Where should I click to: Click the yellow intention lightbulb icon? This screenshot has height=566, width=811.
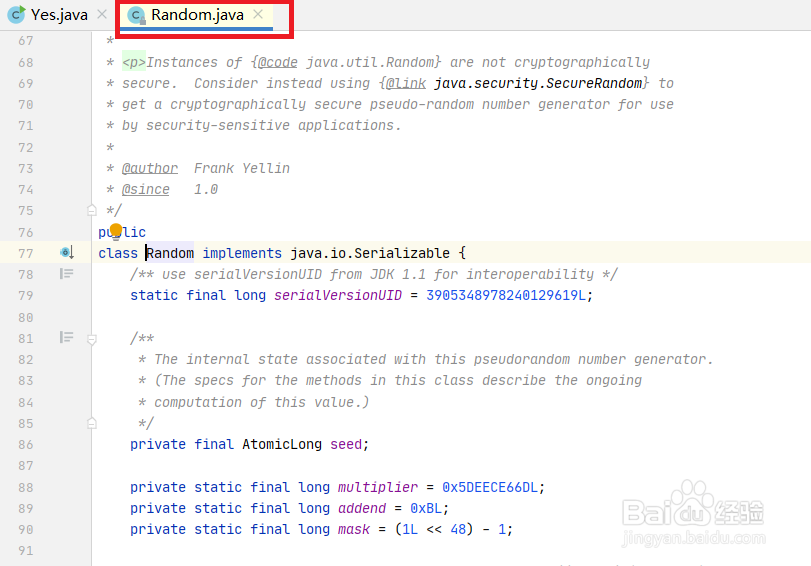pos(116,230)
